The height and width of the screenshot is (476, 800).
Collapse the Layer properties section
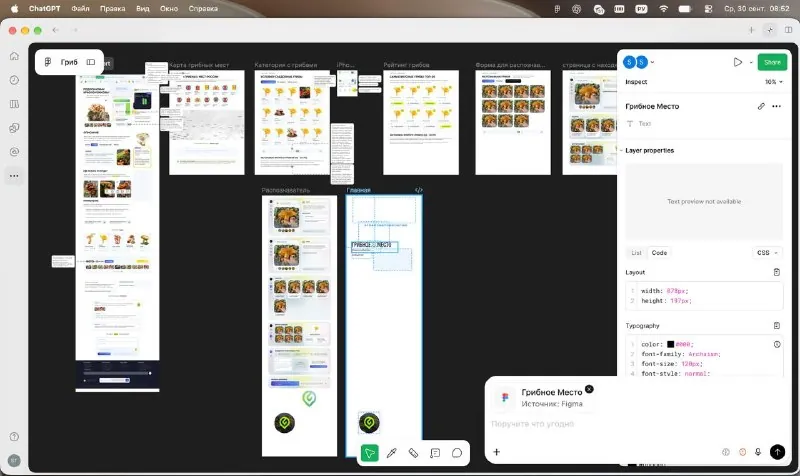(621, 151)
